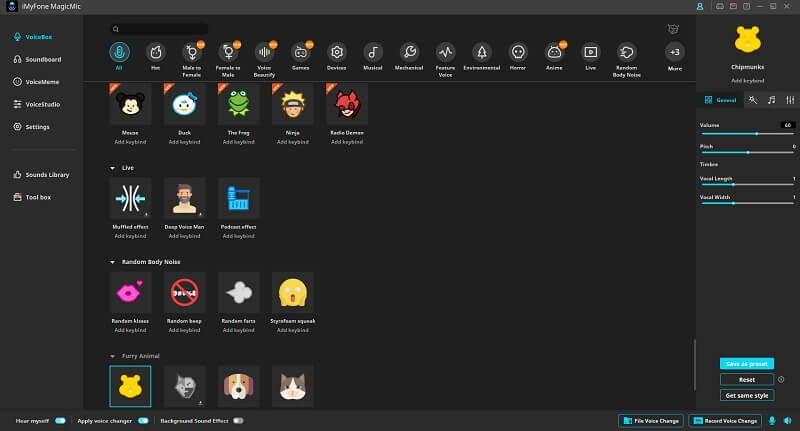Open VoiceStudio in the sidebar
Viewport: 800px width, 431px height.
[36, 104]
